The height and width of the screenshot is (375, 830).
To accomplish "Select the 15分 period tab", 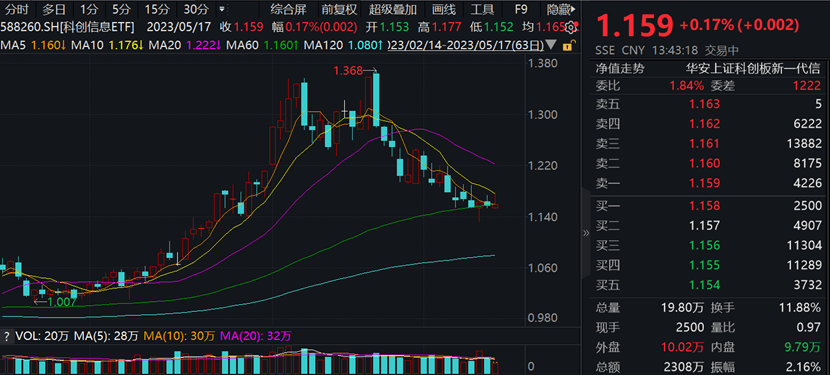I will click(x=156, y=9).
